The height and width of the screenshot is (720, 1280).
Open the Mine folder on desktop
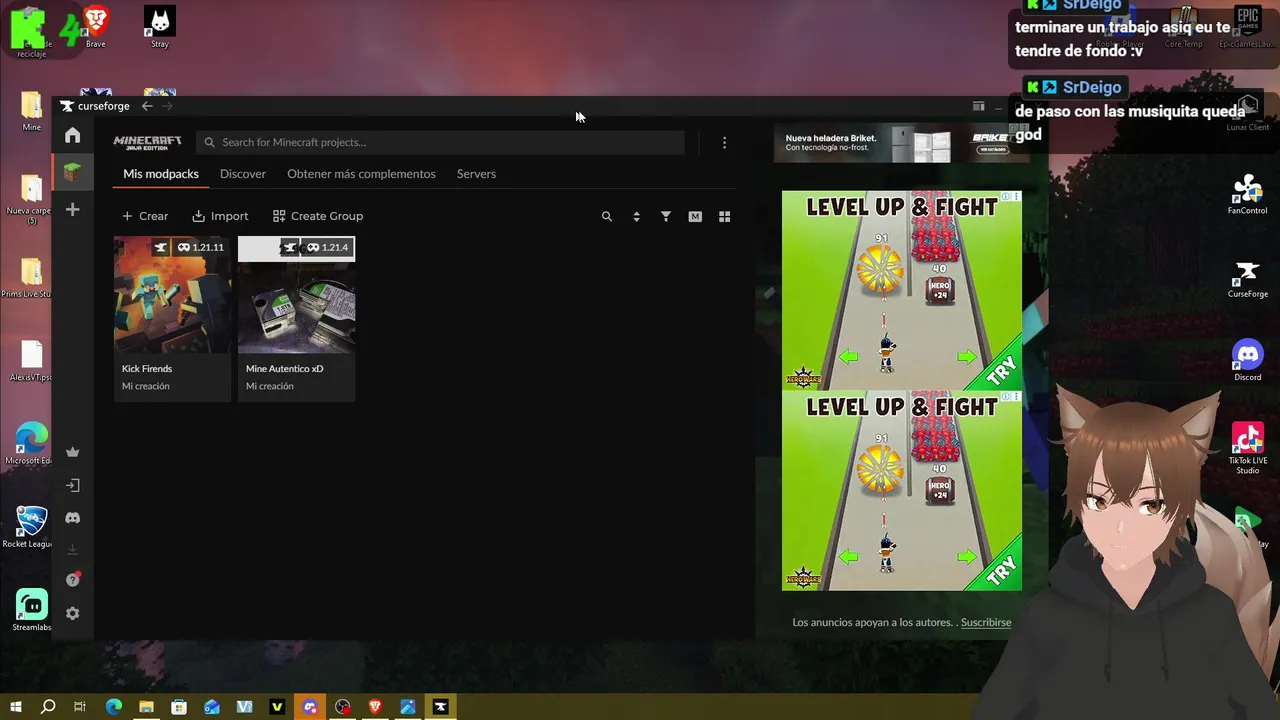point(31,111)
